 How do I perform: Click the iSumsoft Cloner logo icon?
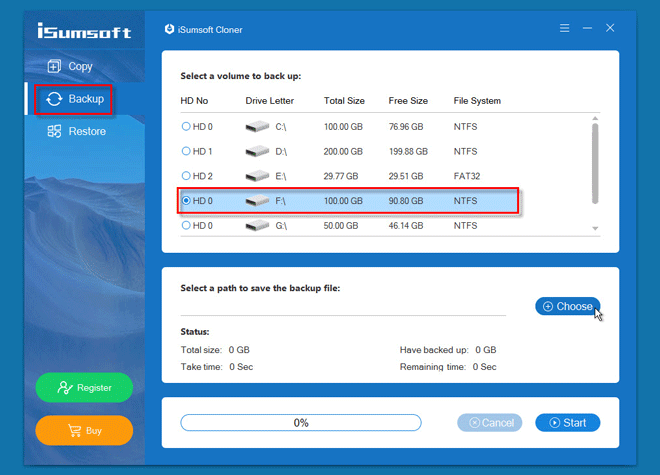(x=169, y=29)
